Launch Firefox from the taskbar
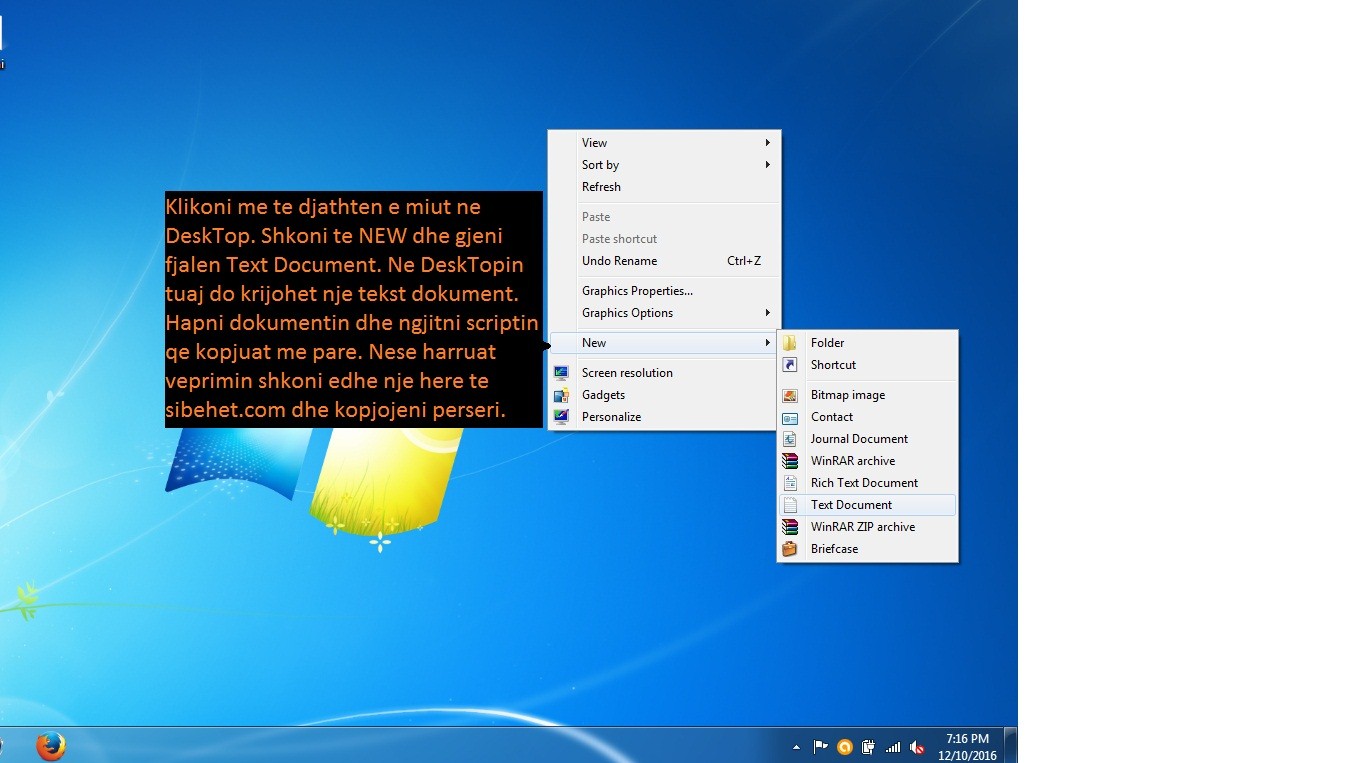1366x763 pixels. (50, 746)
